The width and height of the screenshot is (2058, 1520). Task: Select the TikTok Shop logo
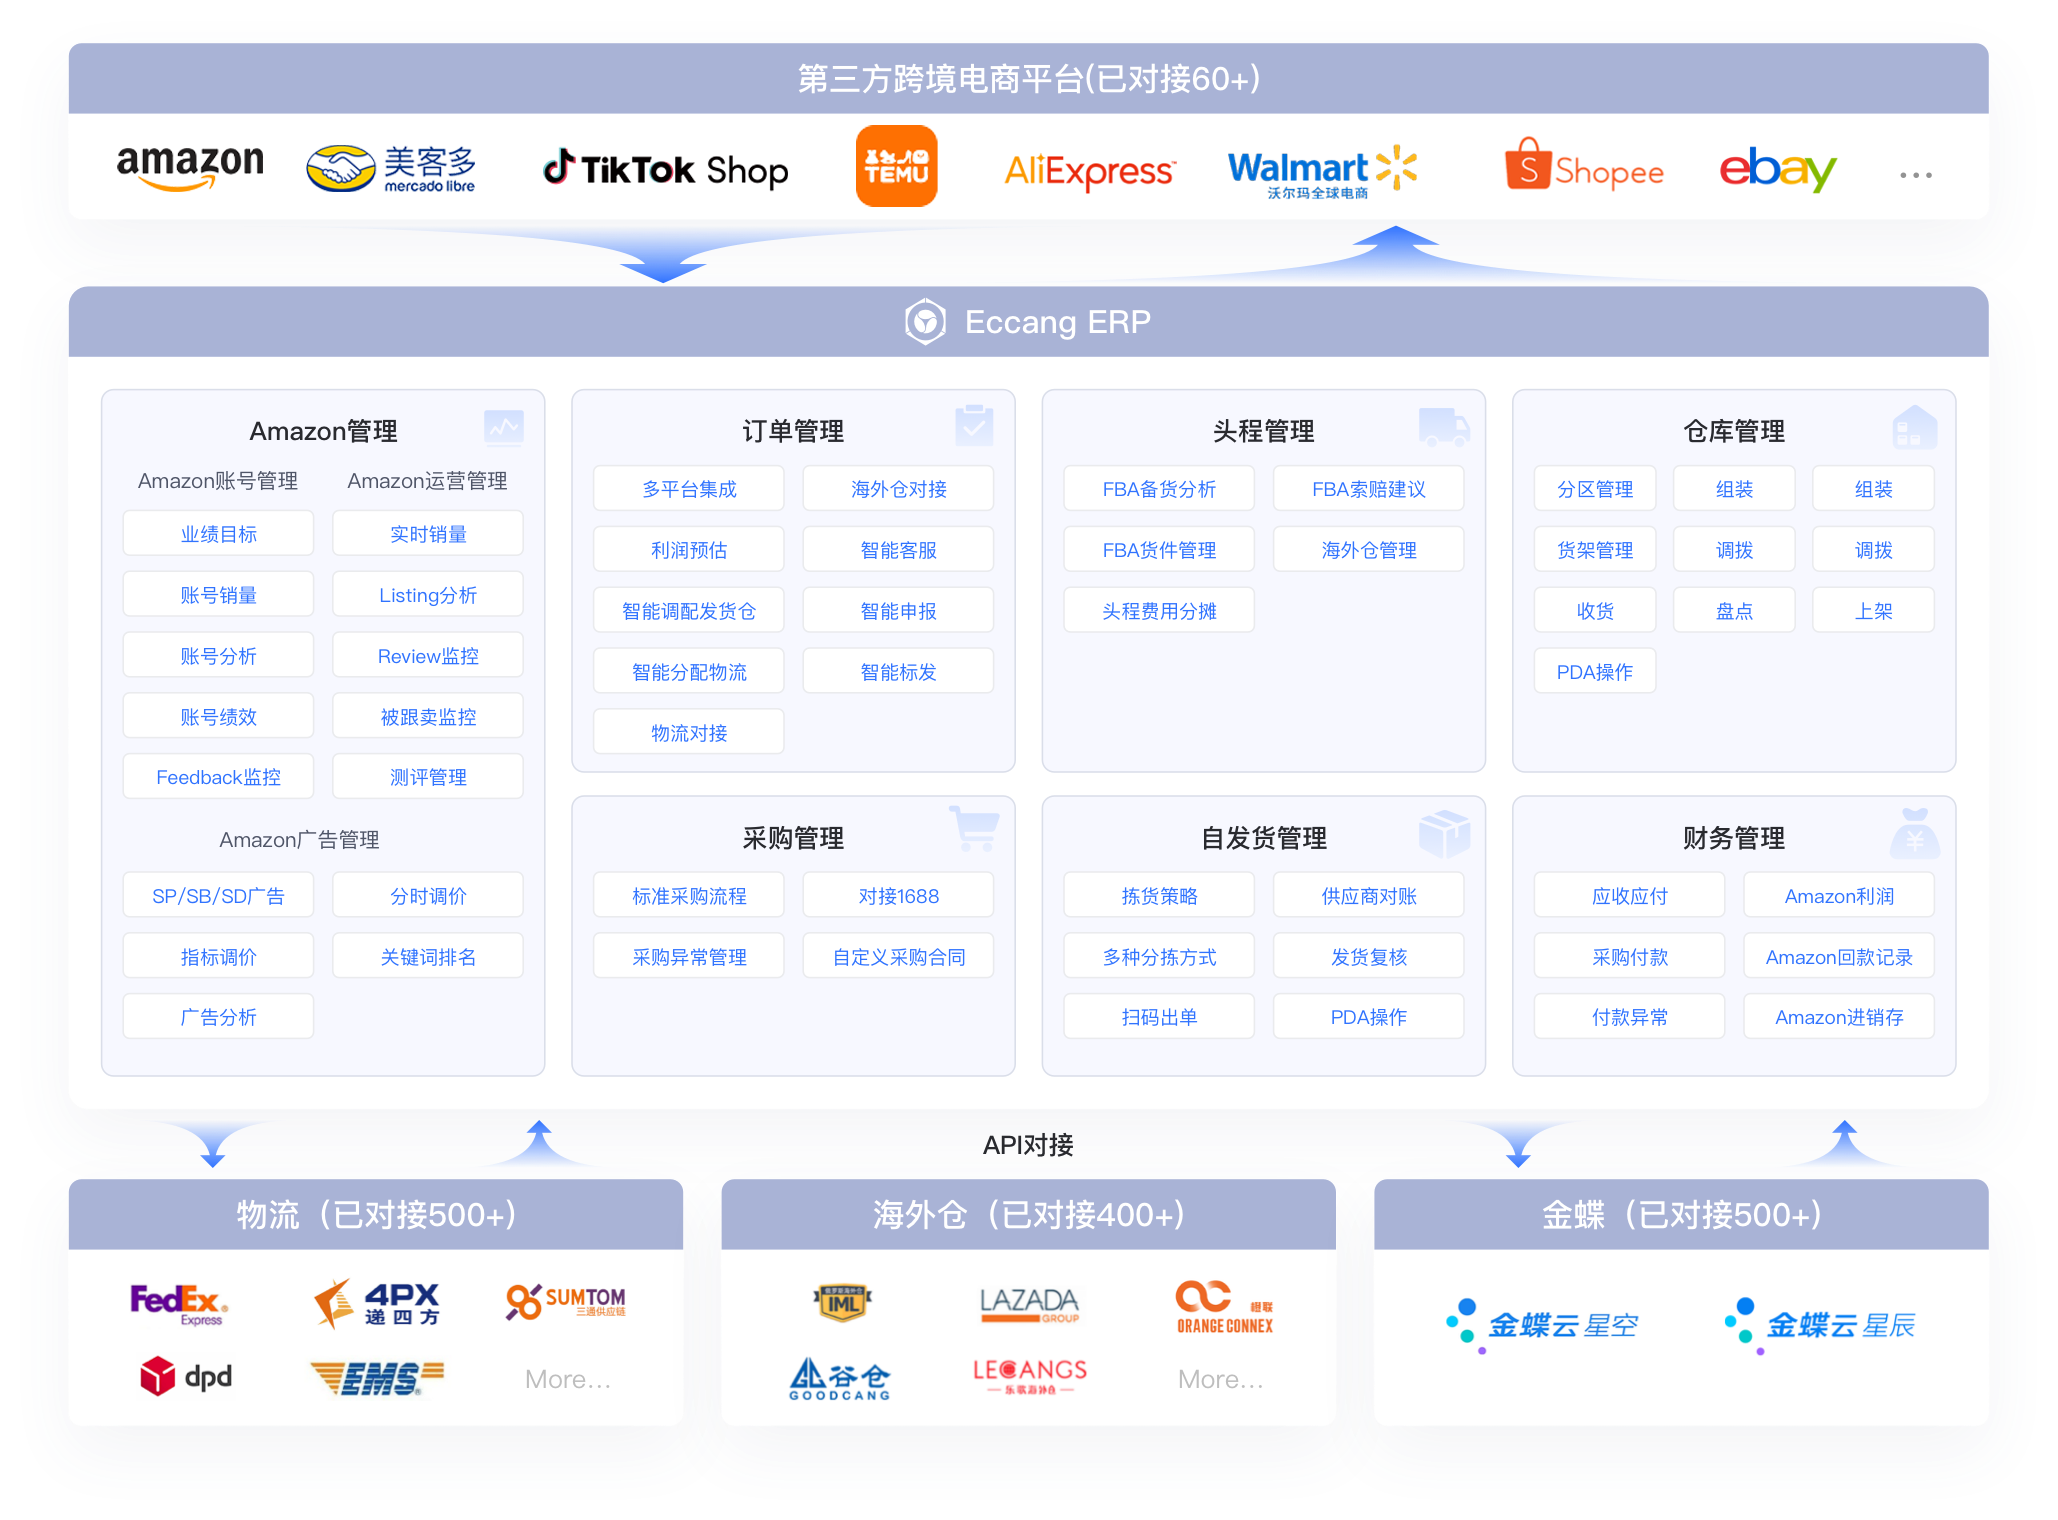663,170
